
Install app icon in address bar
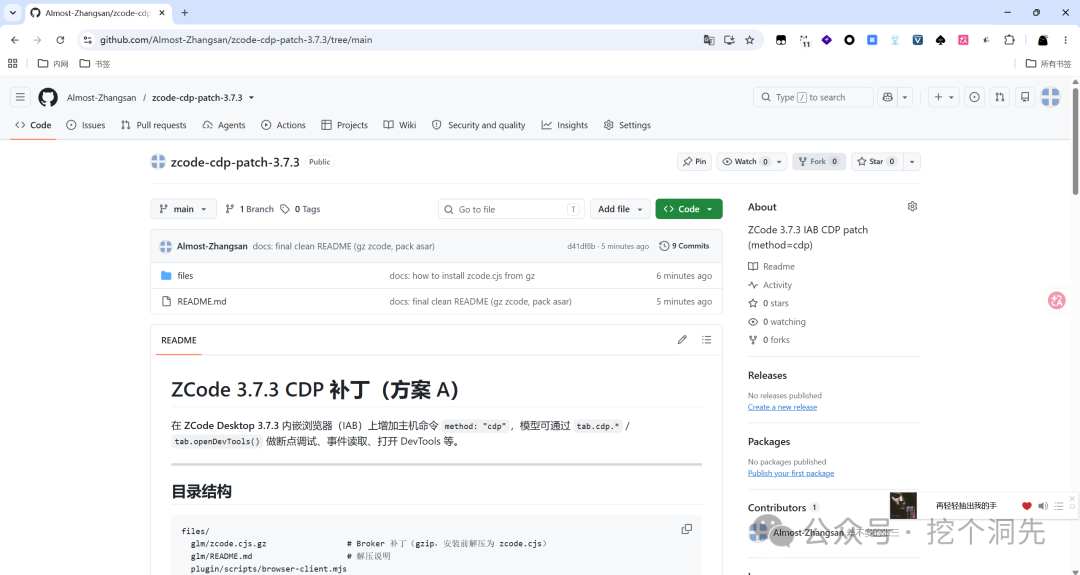tap(729, 40)
